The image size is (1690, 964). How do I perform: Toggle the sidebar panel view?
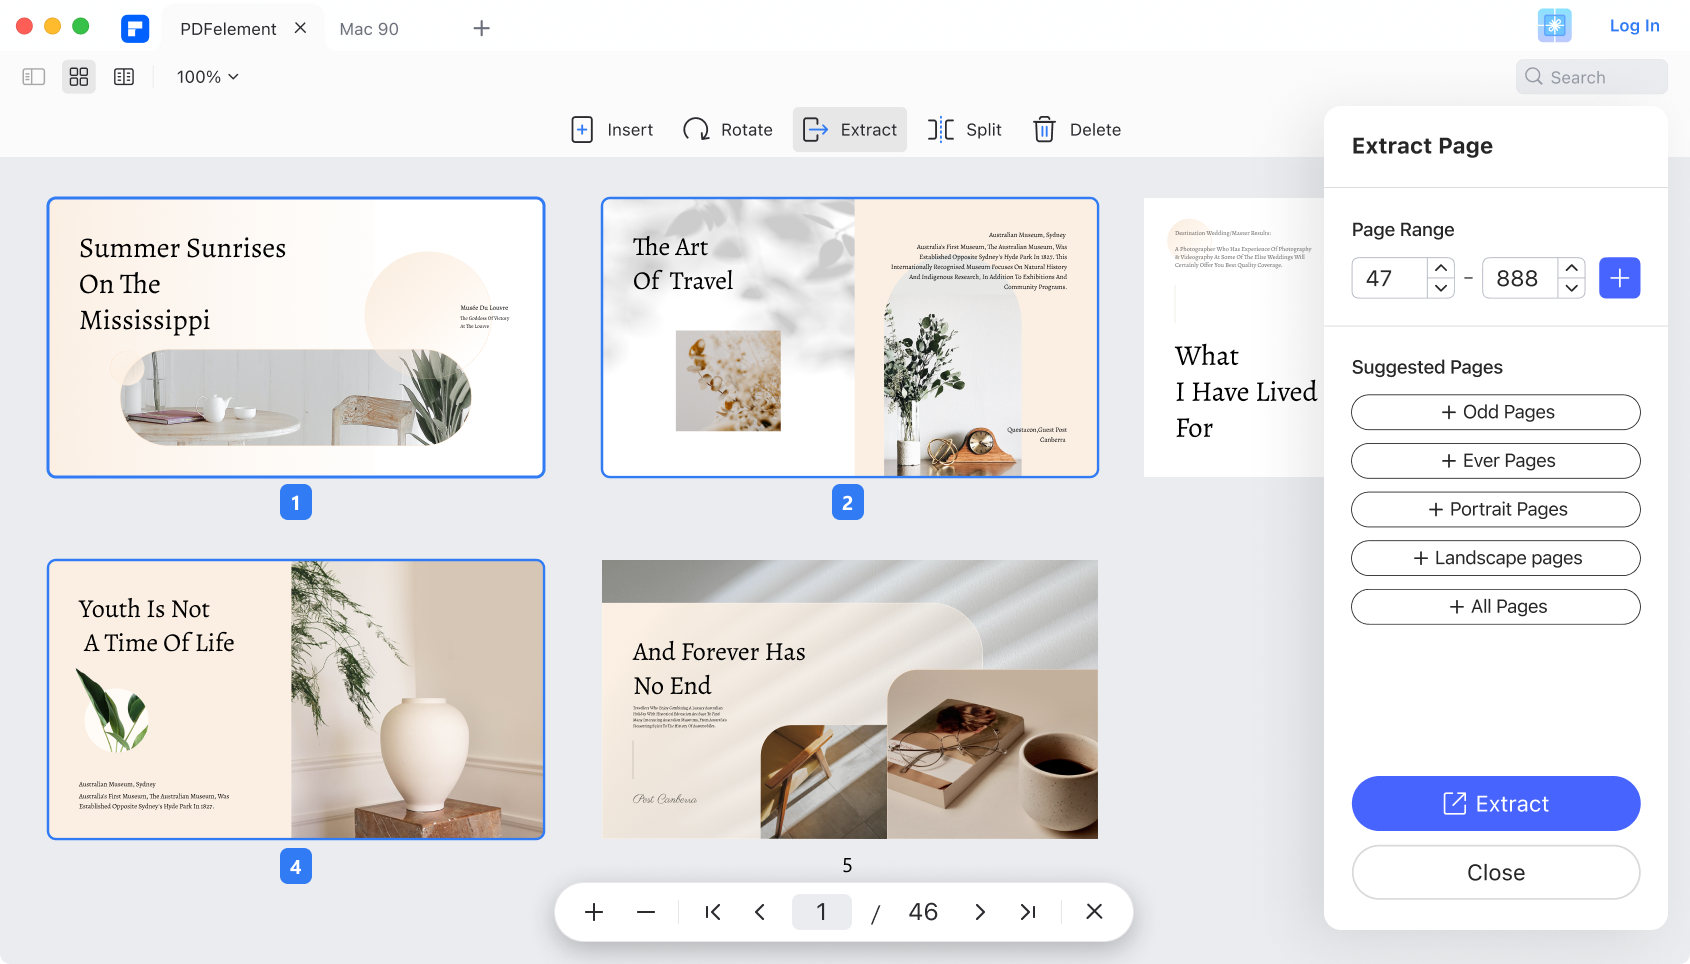coord(34,77)
